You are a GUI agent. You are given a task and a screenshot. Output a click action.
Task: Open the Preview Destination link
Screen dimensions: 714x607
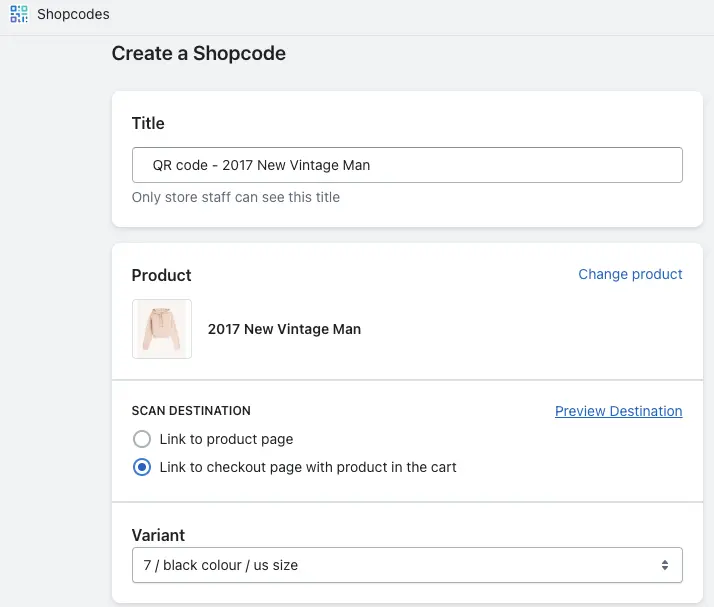618,411
